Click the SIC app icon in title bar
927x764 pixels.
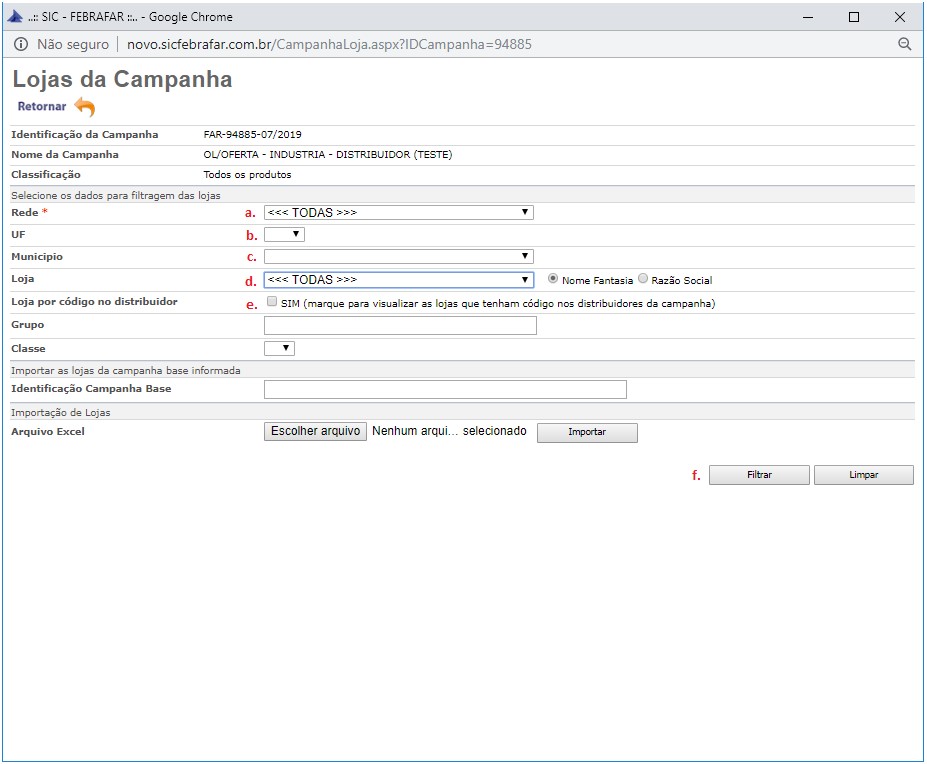pyautogui.click(x=15, y=17)
